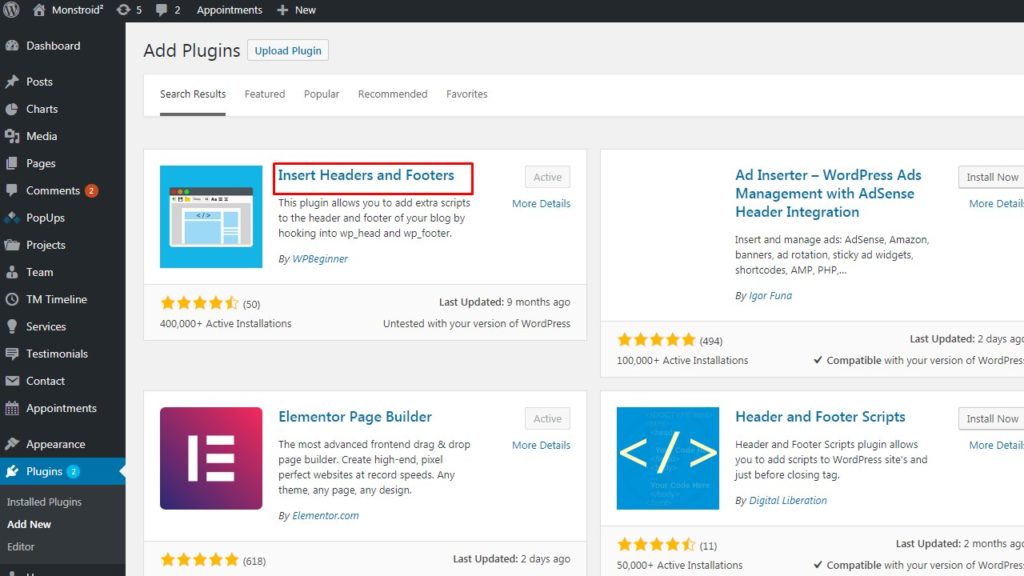Image resolution: width=1024 pixels, height=576 pixels.
Task: Click the PopUps icon in sidebar
Action: coord(12,217)
